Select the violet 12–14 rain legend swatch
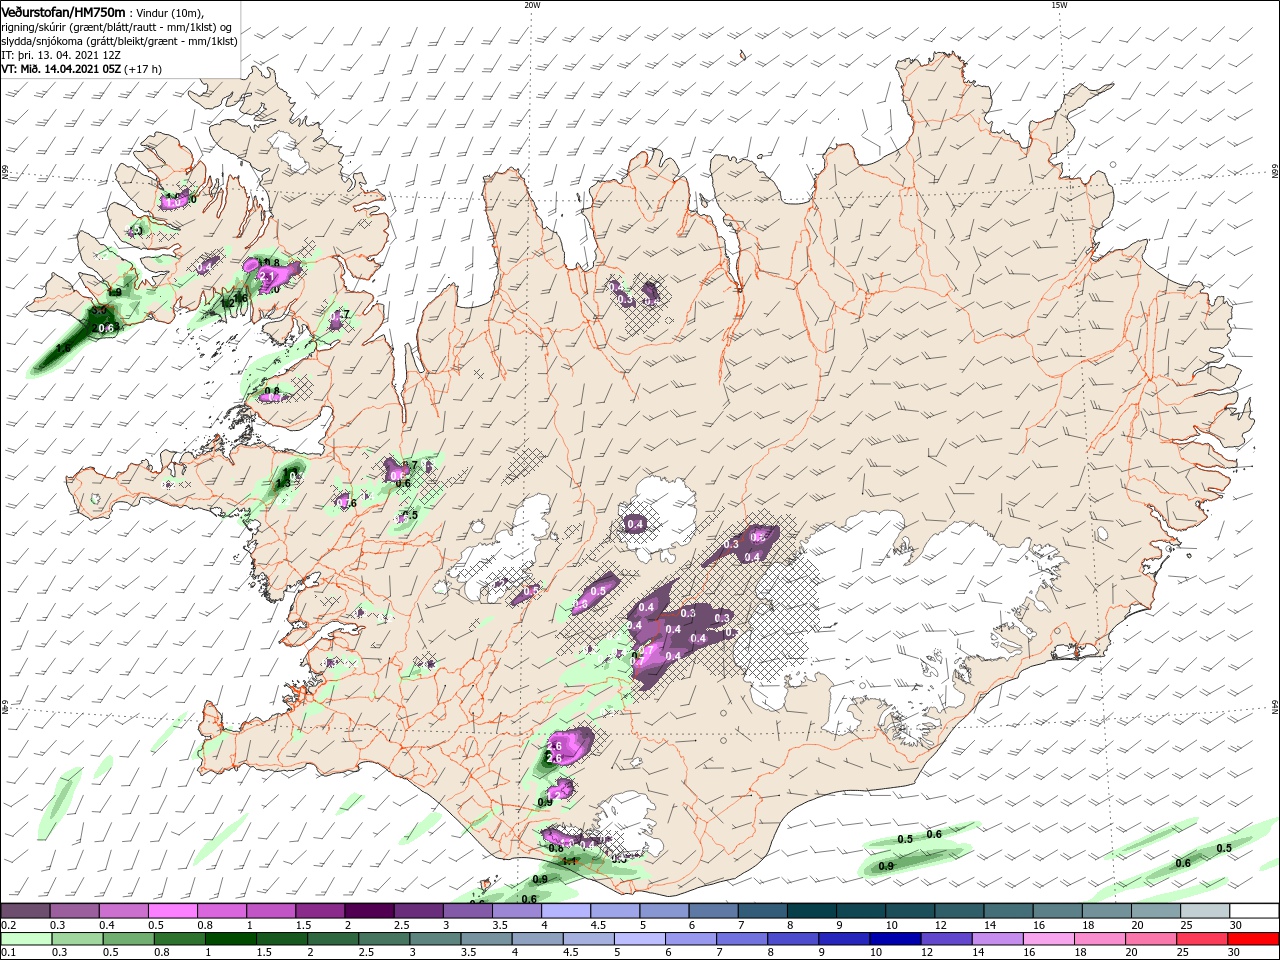Image resolution: width=1280 pixels, height=960 pixels. [946, 939]
